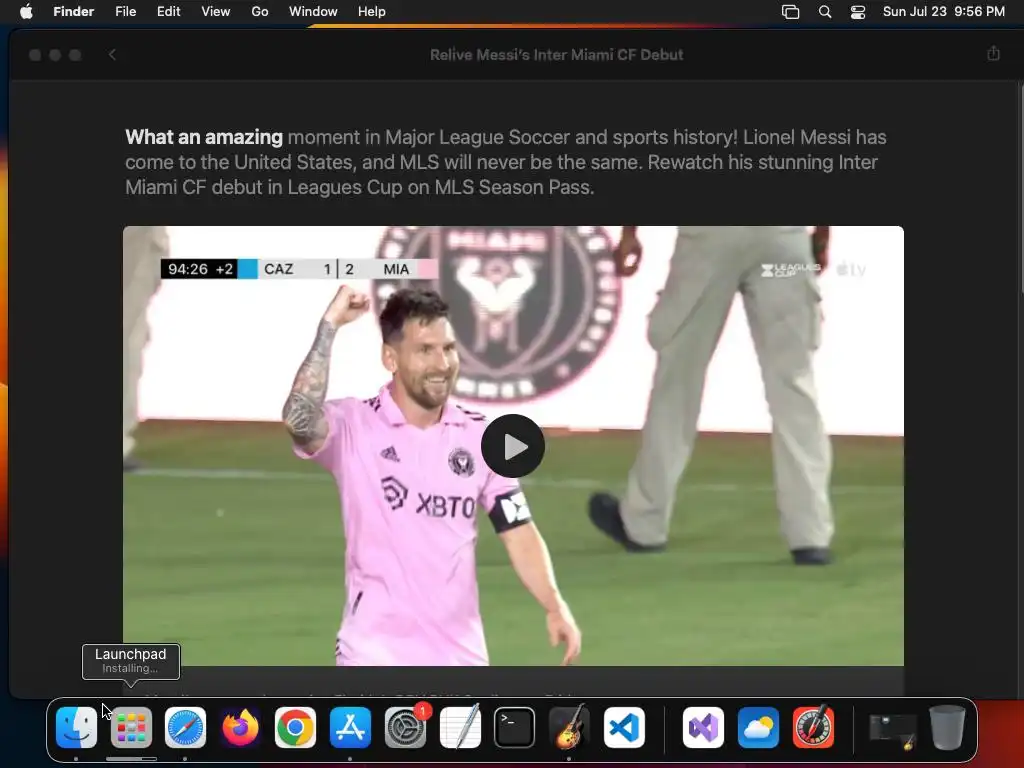Open TextEdit from the Dock
Image resolution: width=1024 pixels, height=768 pixels.
coord(460,728)
